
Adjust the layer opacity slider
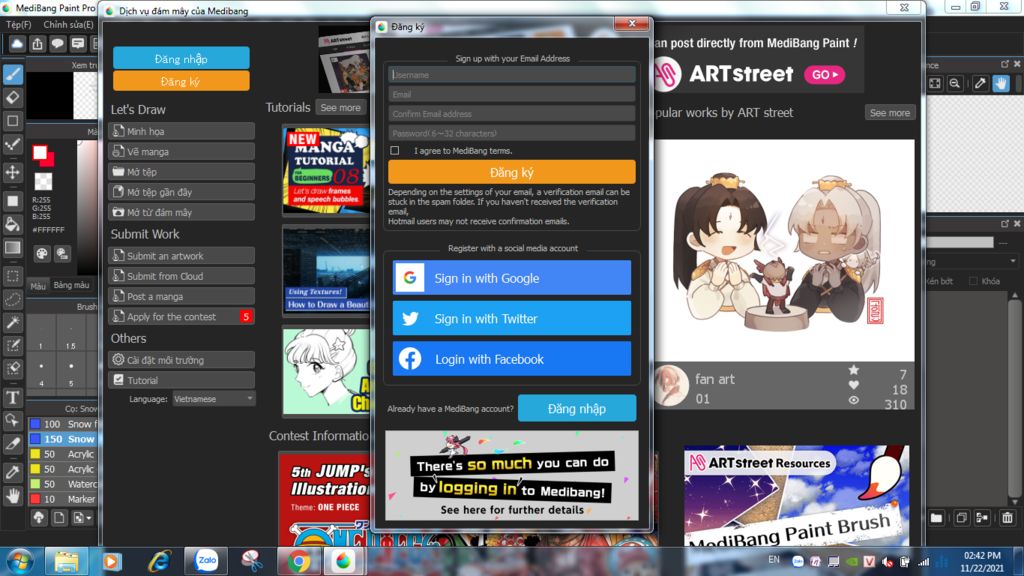pyautogui.click(x=960, y=242)
